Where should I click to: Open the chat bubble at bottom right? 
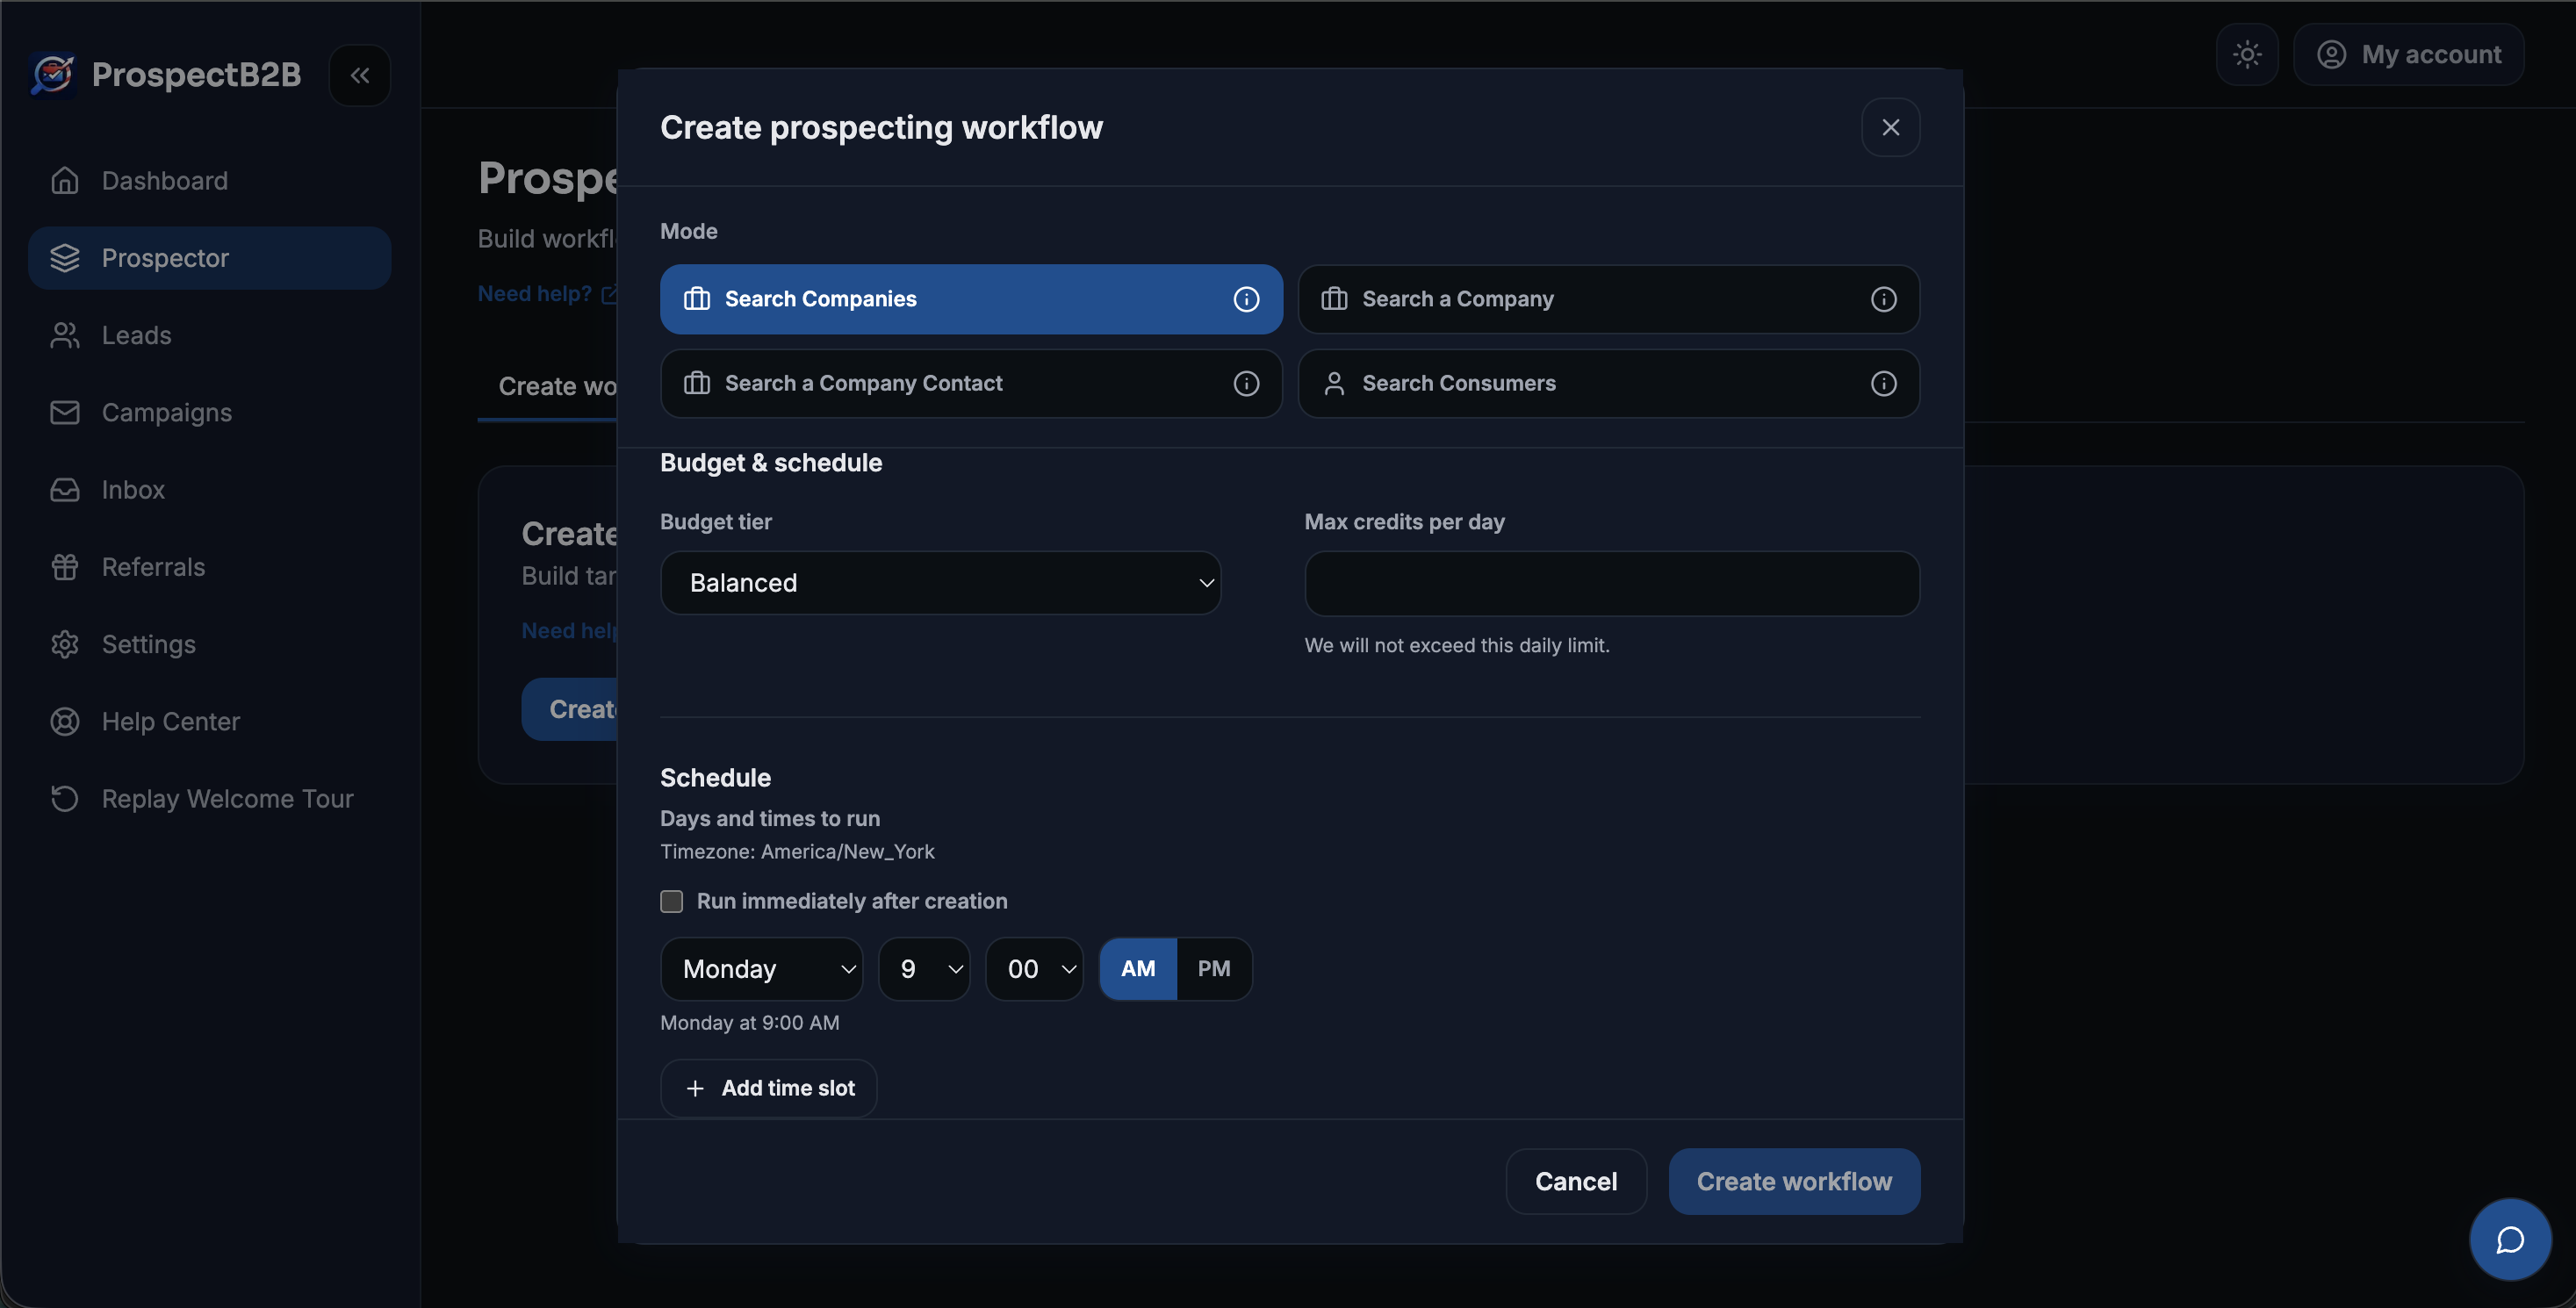[x=2510, y=1239]
